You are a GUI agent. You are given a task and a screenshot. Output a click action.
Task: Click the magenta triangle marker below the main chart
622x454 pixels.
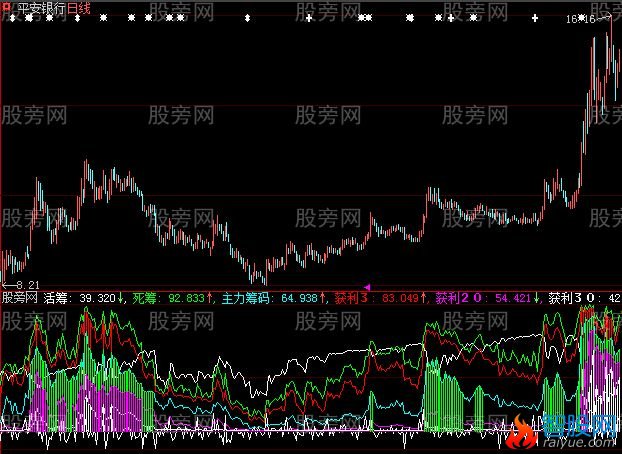pos(367,287)
